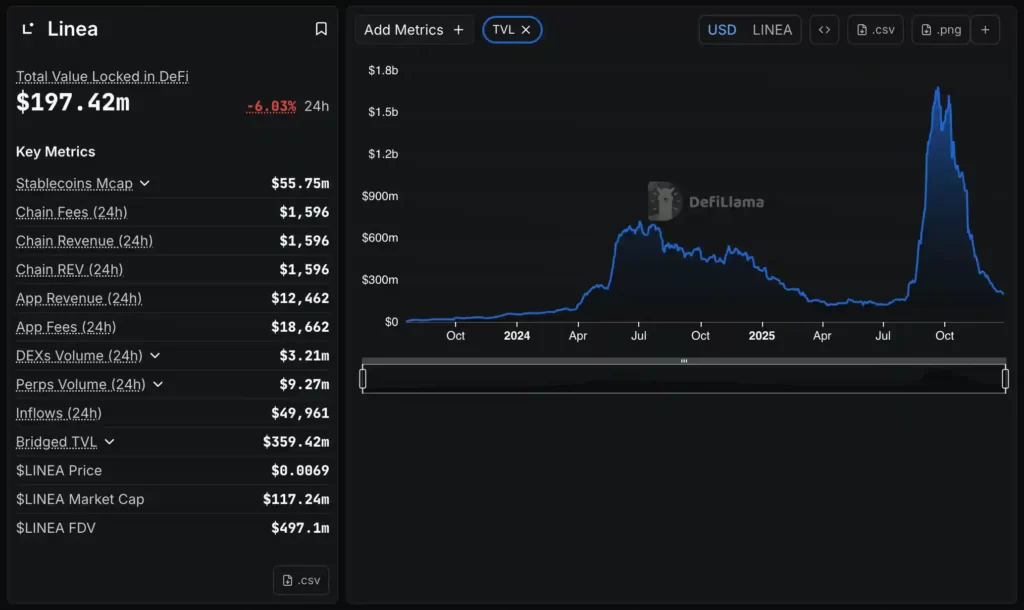Open the embed code icon button
Image resolution: width=1024 pixels, height=610 pixels.
coord(824,30)
